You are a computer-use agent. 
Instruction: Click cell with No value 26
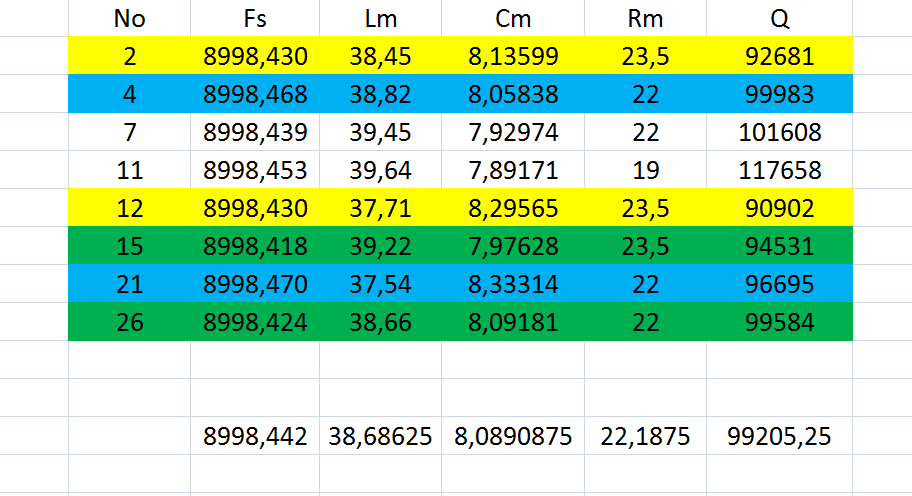click(x=129, y=322)
